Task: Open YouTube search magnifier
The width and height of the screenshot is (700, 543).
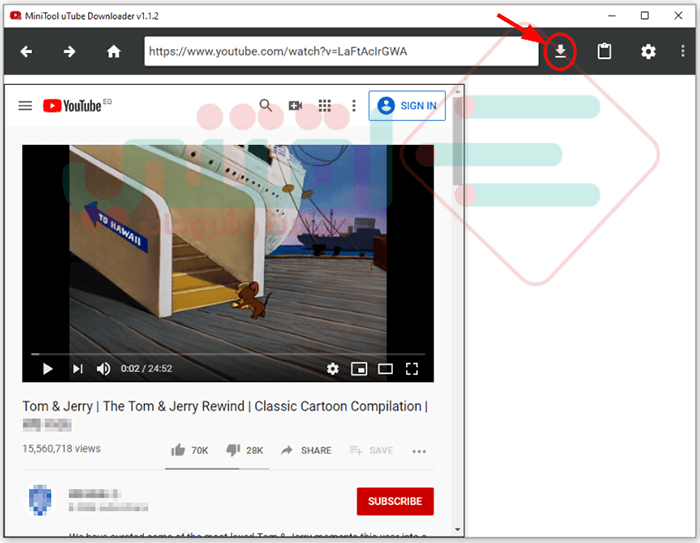Action: [266, 105]
